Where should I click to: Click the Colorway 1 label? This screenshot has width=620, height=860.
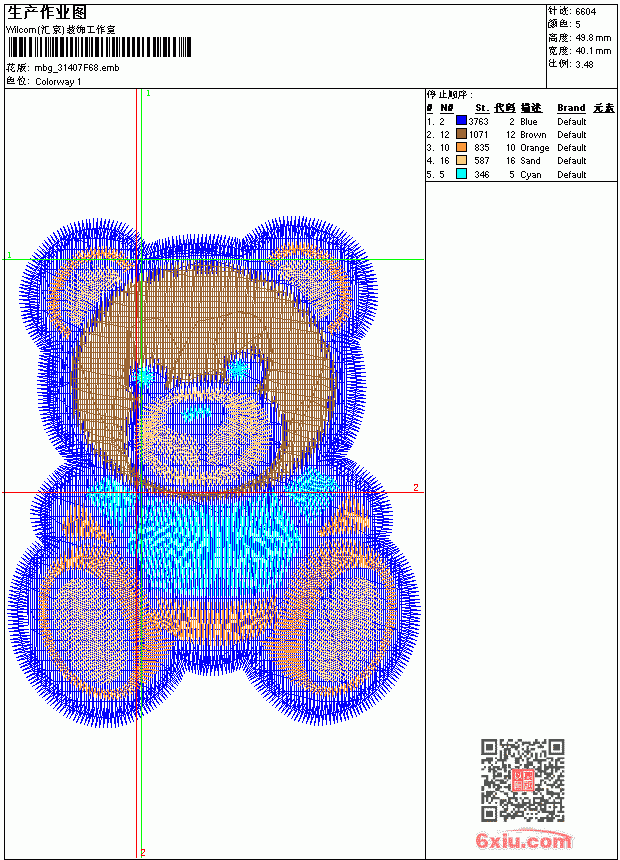(58, 82)
